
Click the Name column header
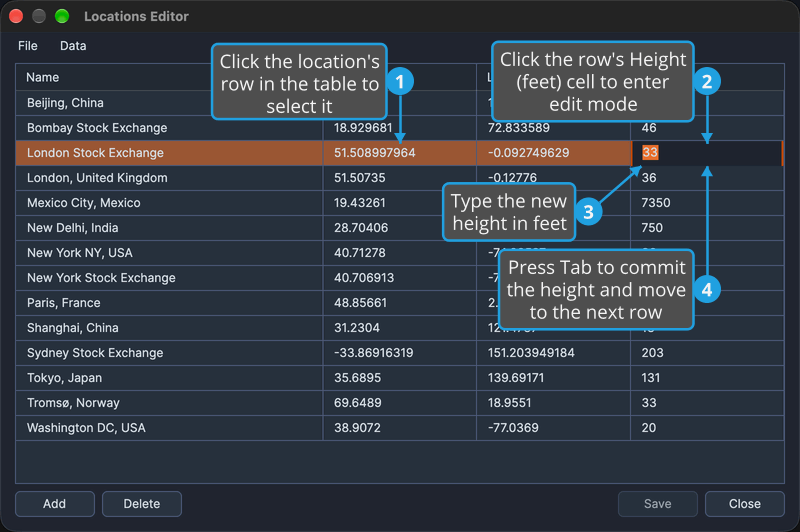[169, 77]
